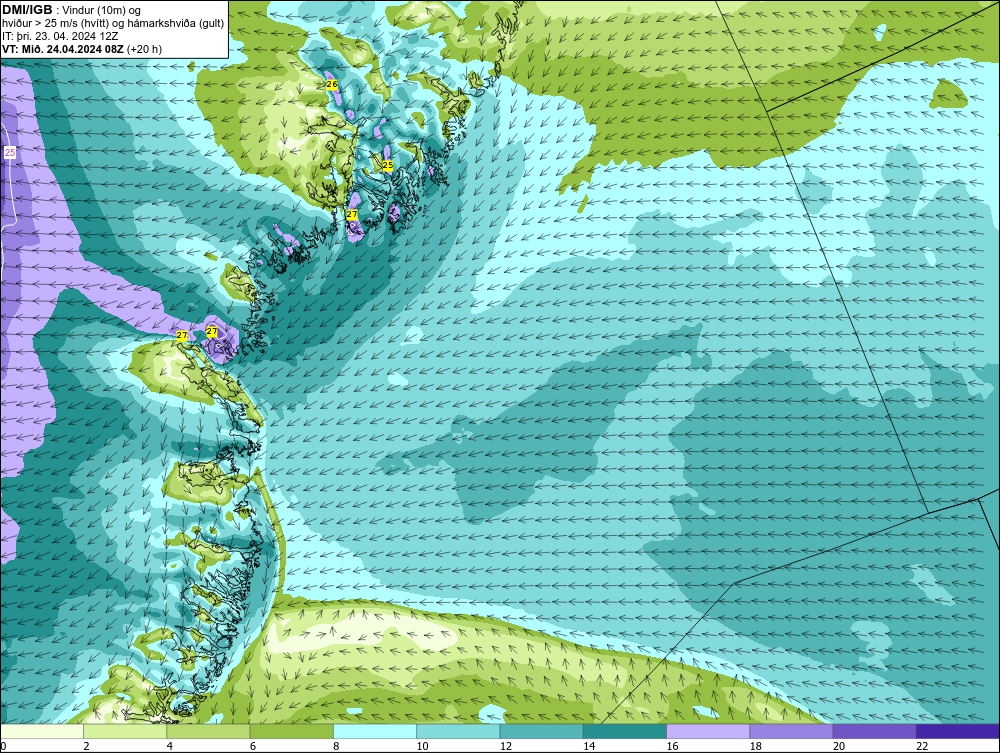Click the yellow '25' gust label
Image resolution: width=1000 pixels, height=753 pixels.
click(388, 165)
